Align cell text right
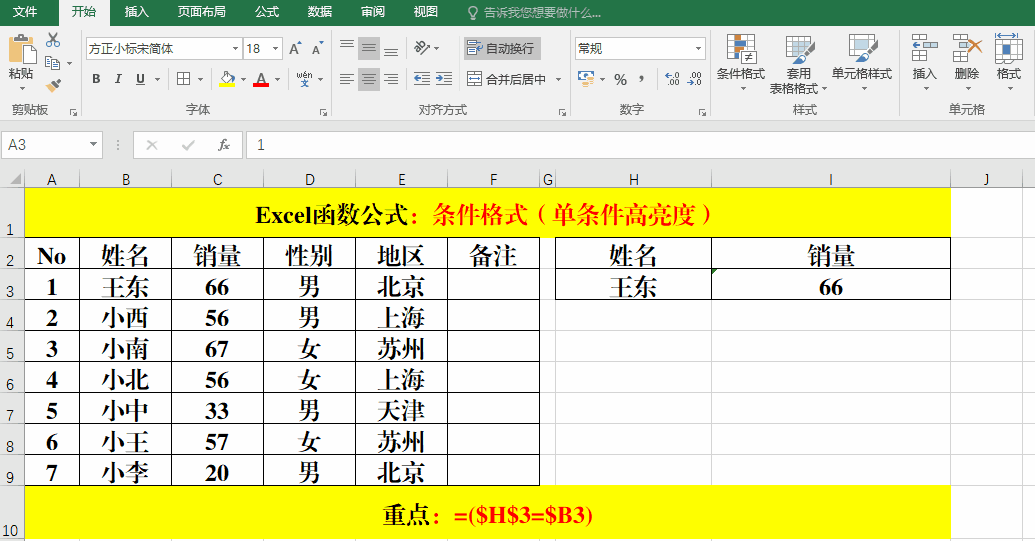The width and height of the screenshot is (1035, 541). (391, 79)
